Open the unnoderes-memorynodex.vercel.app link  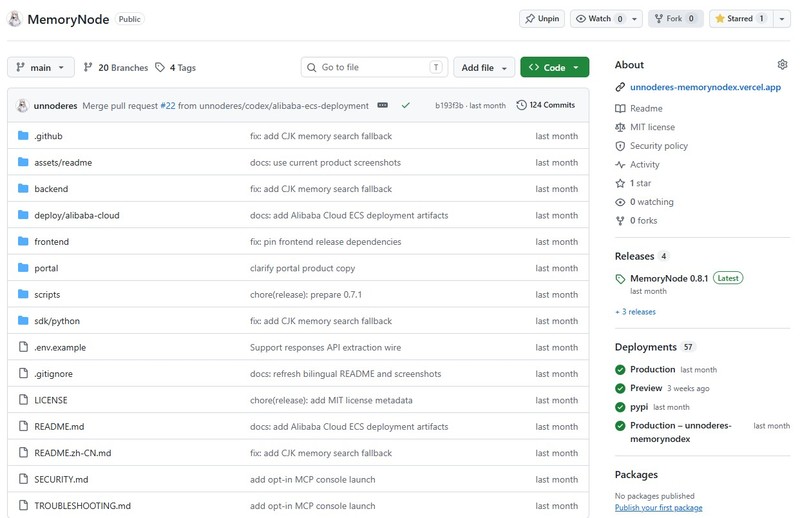(x=705, y=87)
